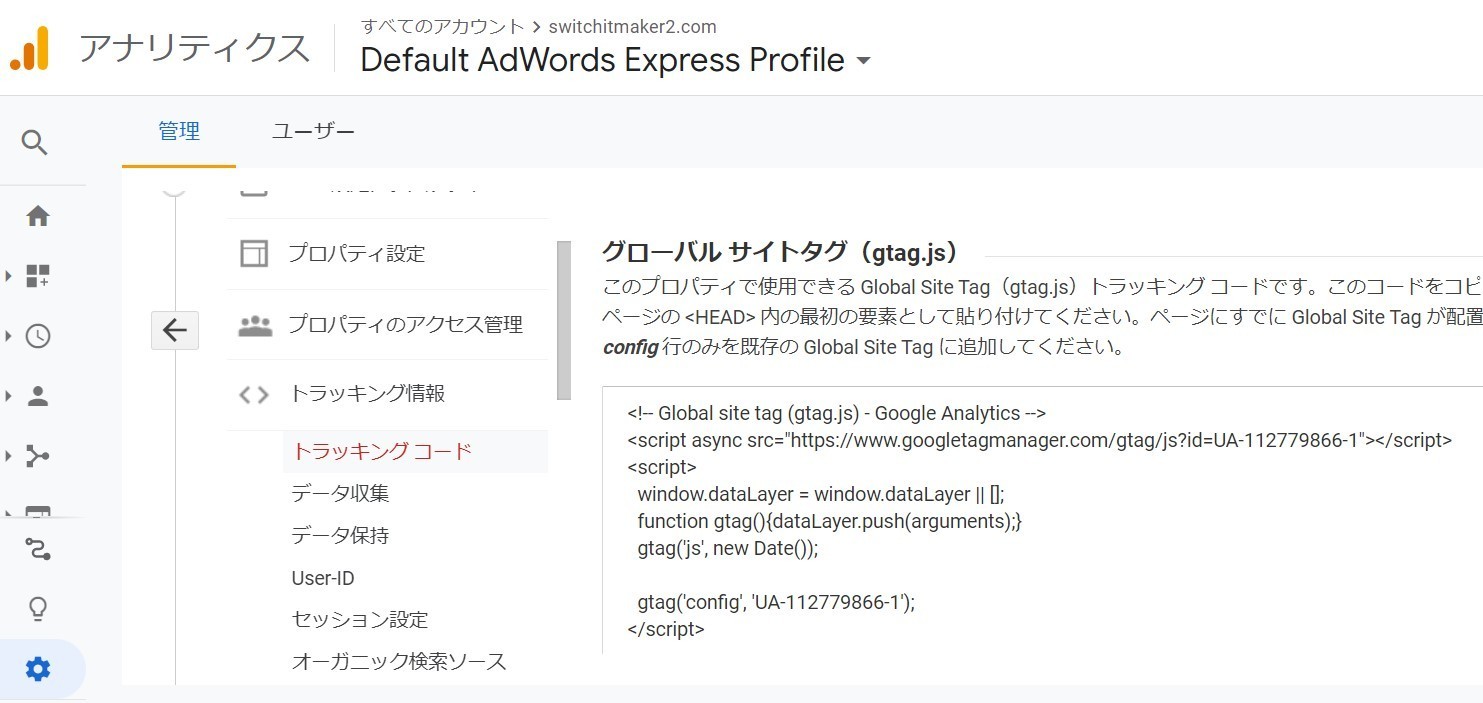Click the Google Analytics logo
Viewport: 1483px width, 703px height.
click(x=29, y=47)
